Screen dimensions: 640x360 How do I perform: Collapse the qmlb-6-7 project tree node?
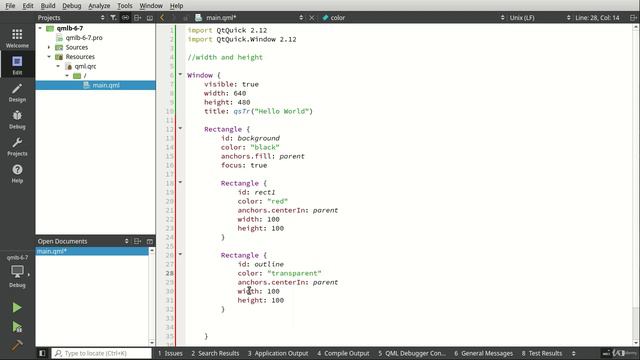pyautogui.click(x=40, y=28)
